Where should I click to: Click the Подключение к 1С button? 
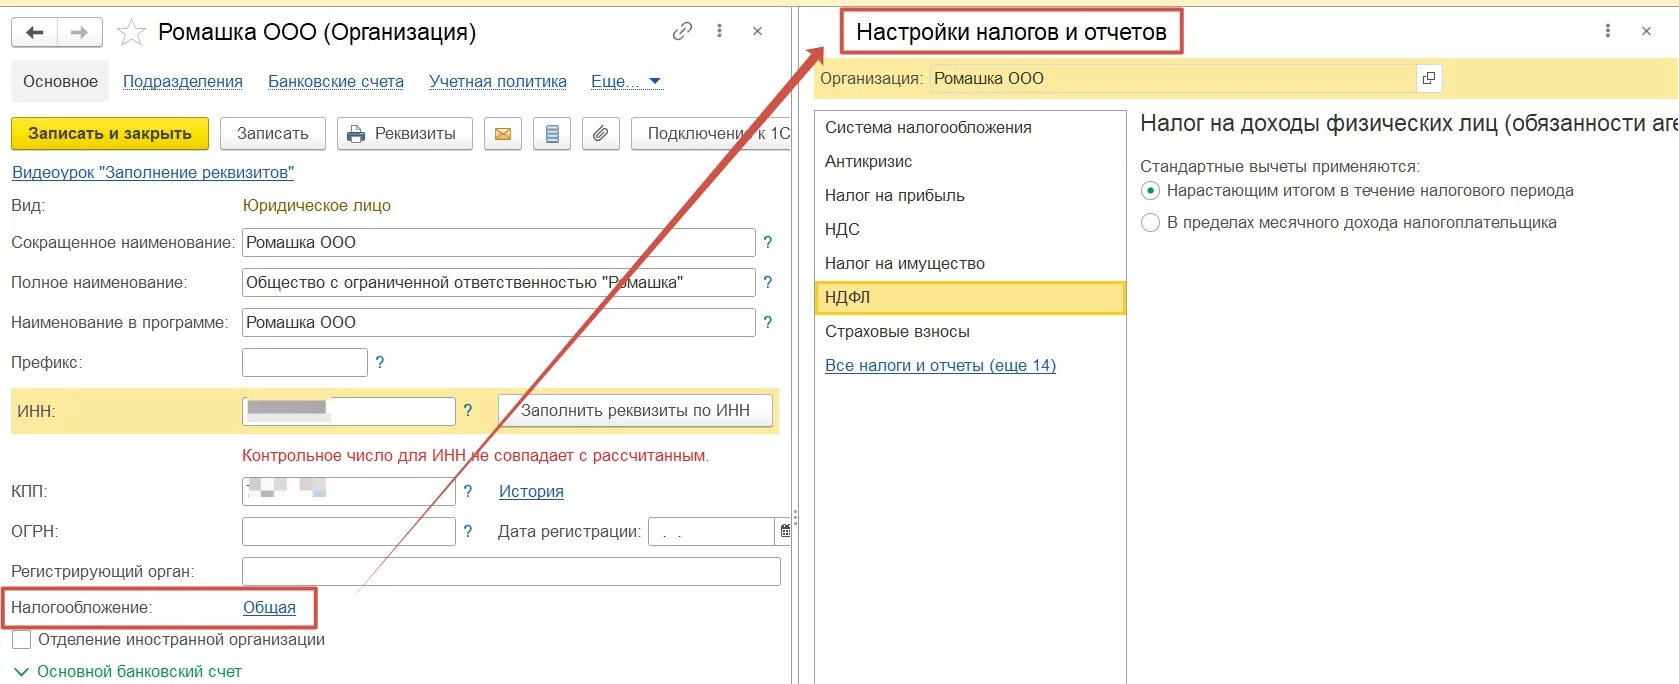click(x=711, y=134)
